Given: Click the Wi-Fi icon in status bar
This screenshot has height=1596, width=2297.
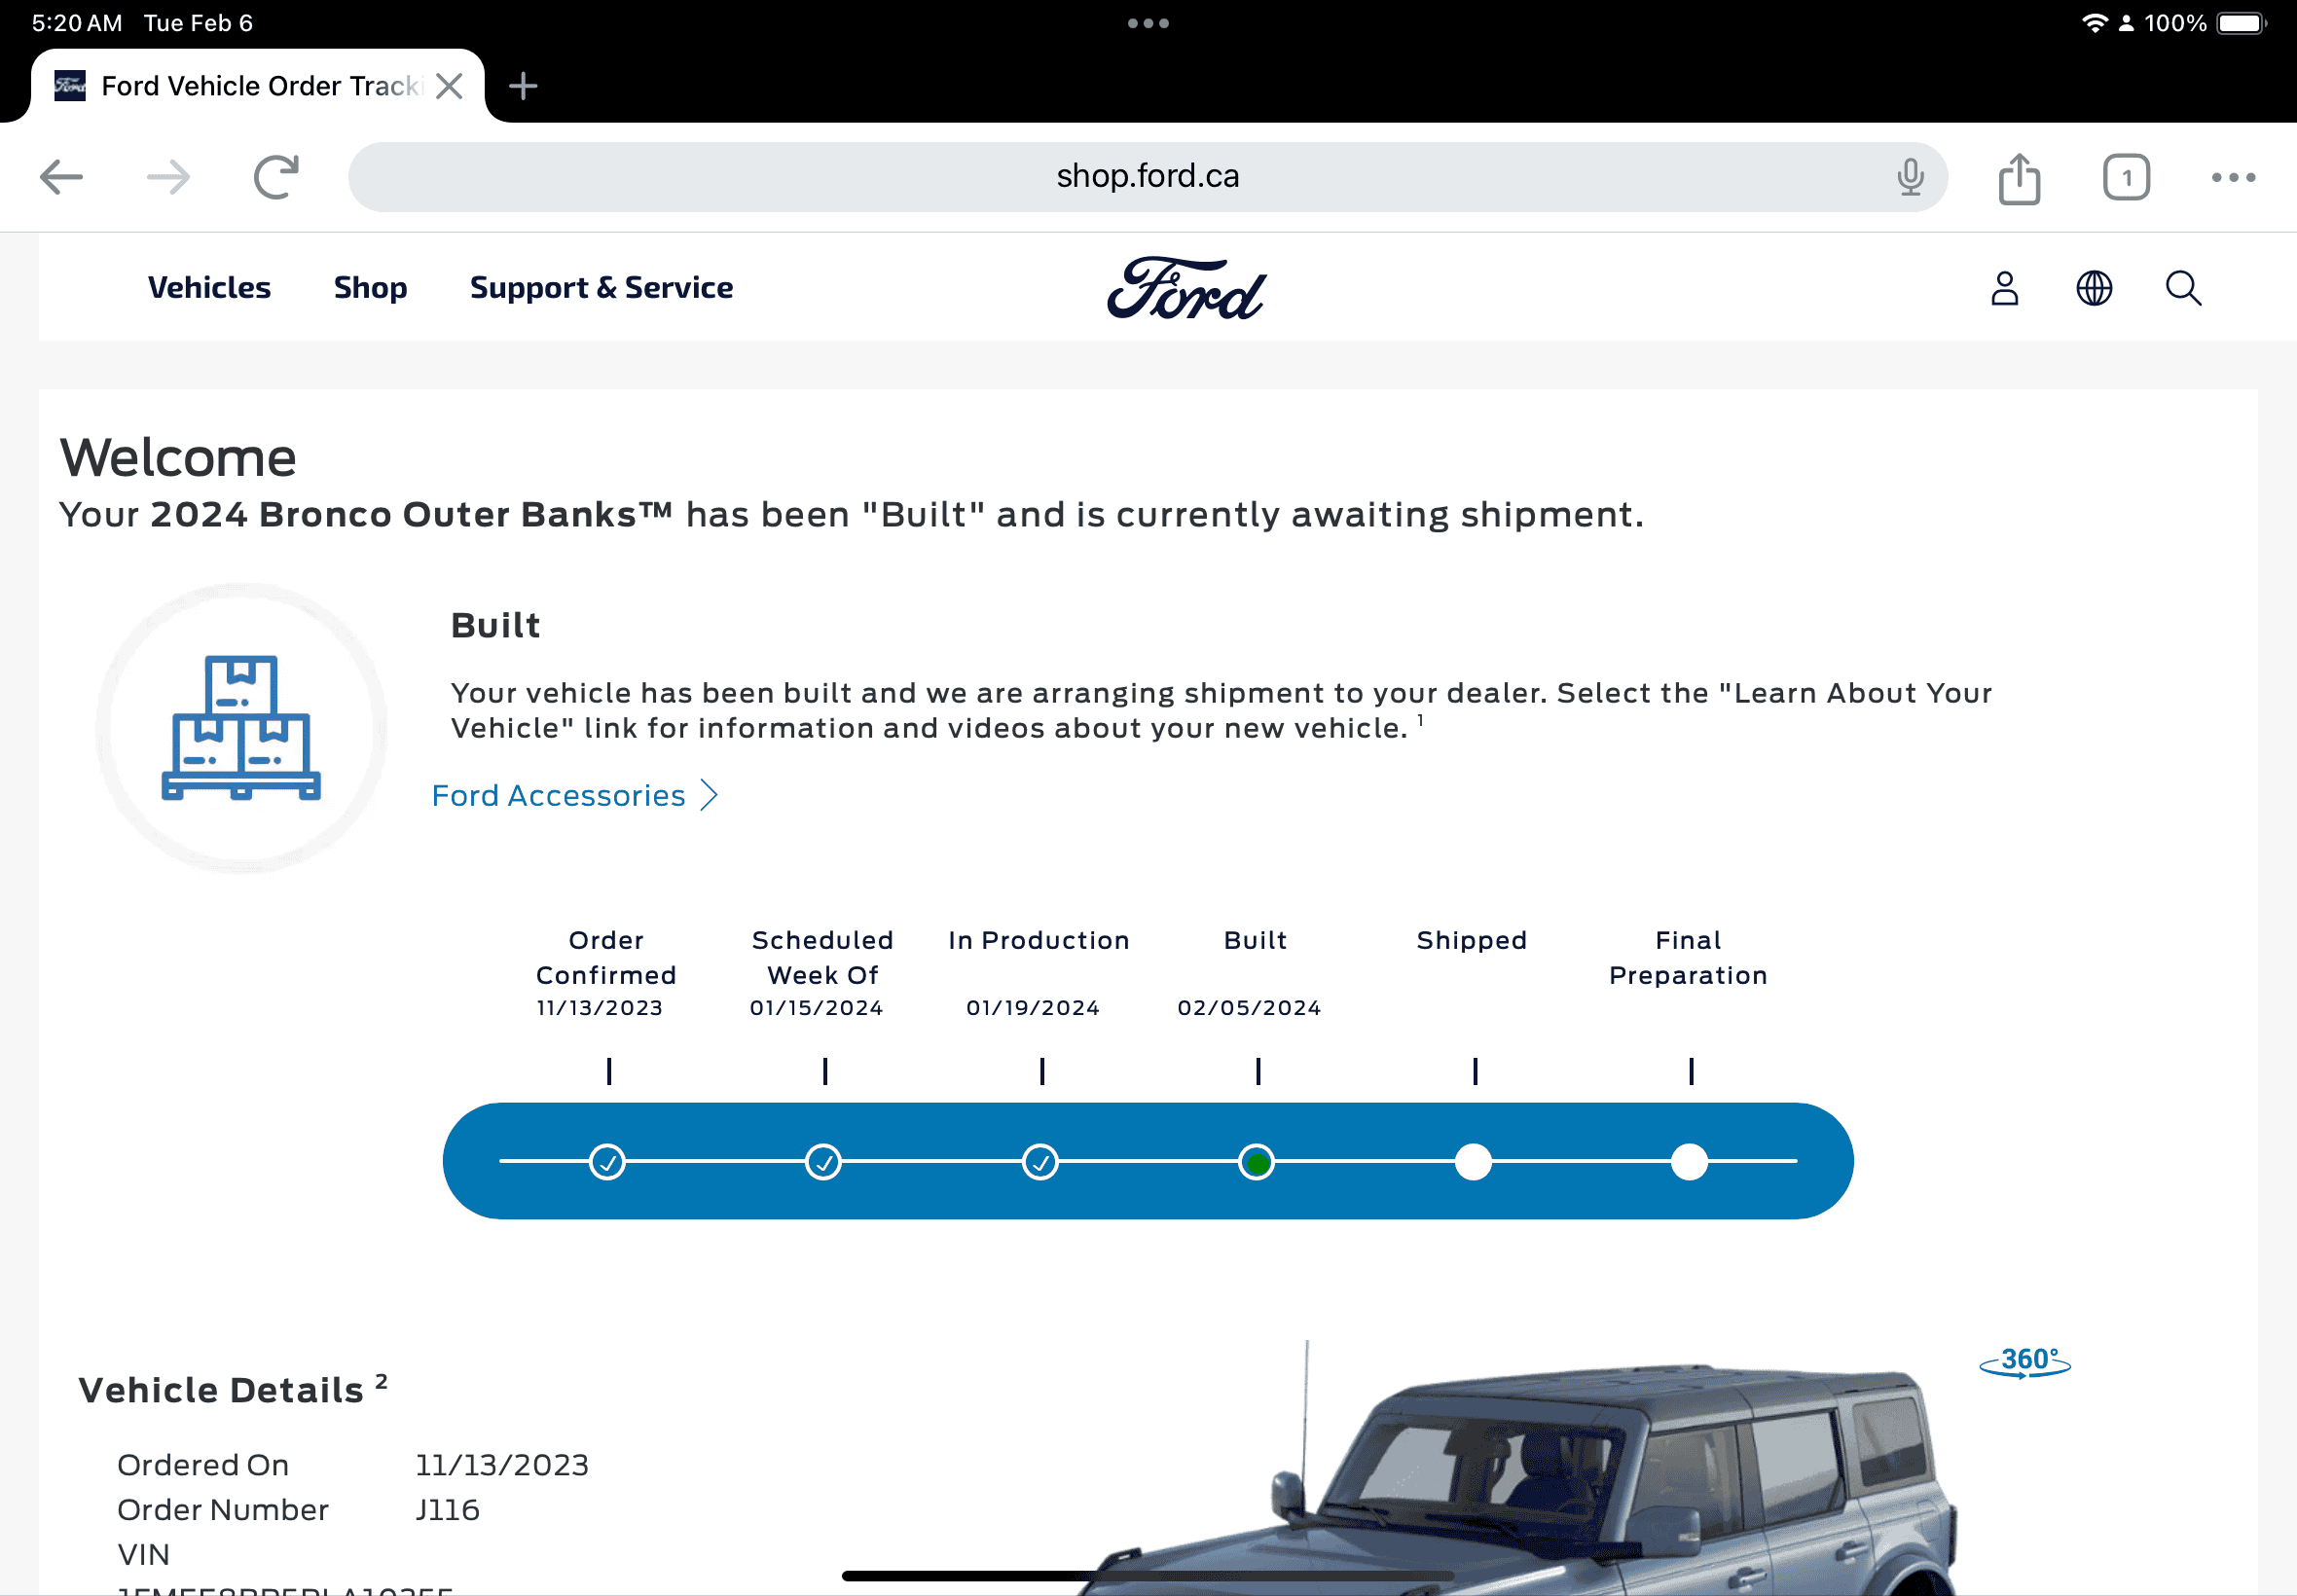Looking at the screenshot, I should pyautogui.click(x=2094, y=23).
